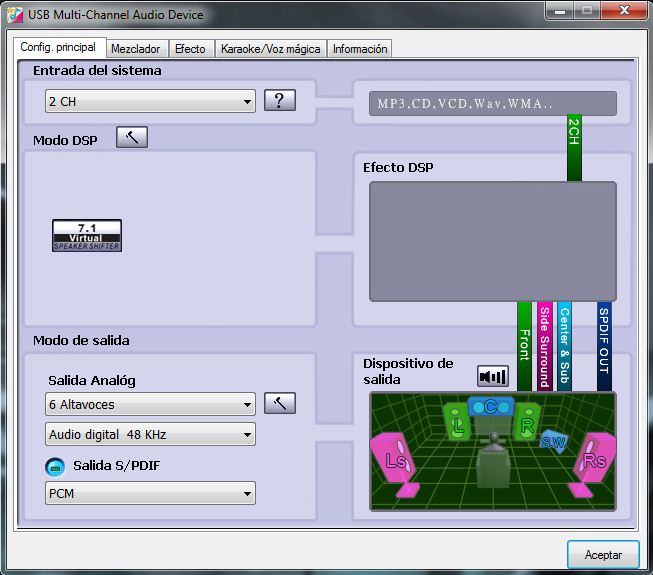The height and width of the screenshot is (575, 653).
Task: Click the 7.1 Virtual Speaker Shifter icon
Action: (87, 235)
